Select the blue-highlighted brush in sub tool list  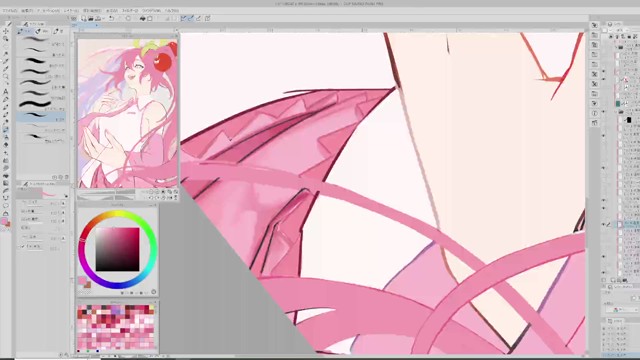tap(41, 118)
